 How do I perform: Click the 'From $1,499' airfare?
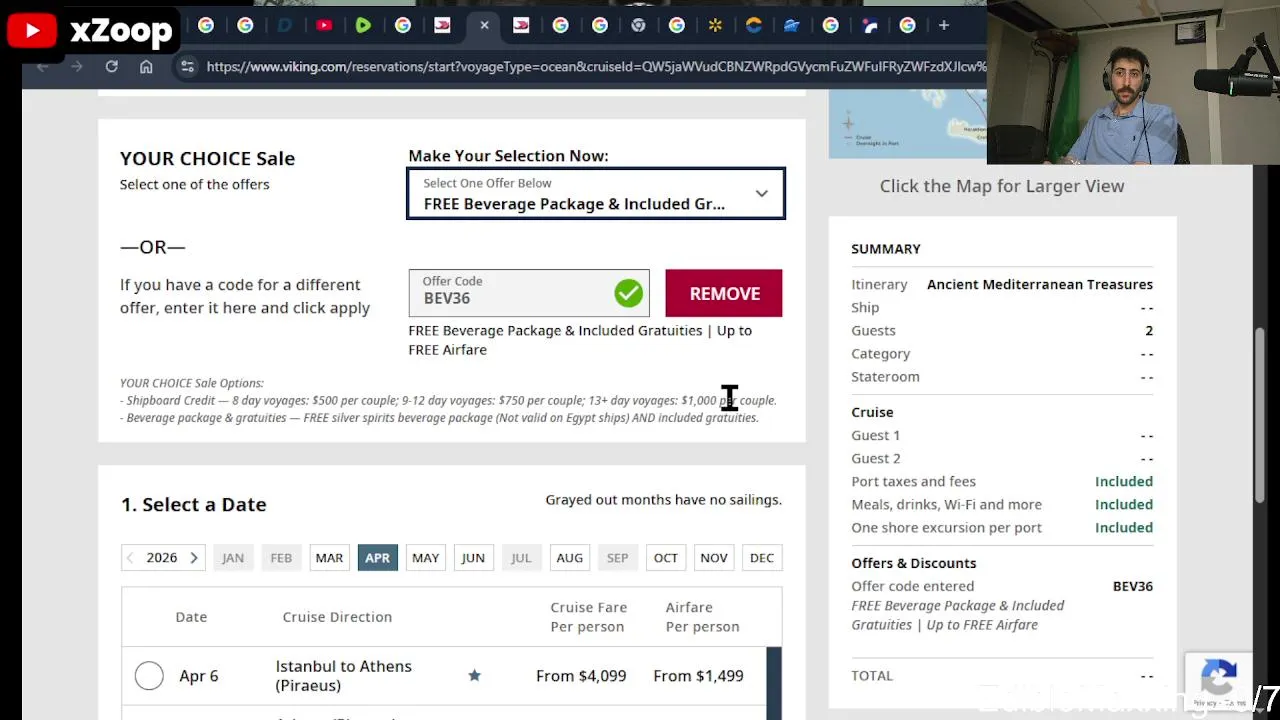(698, 676)
